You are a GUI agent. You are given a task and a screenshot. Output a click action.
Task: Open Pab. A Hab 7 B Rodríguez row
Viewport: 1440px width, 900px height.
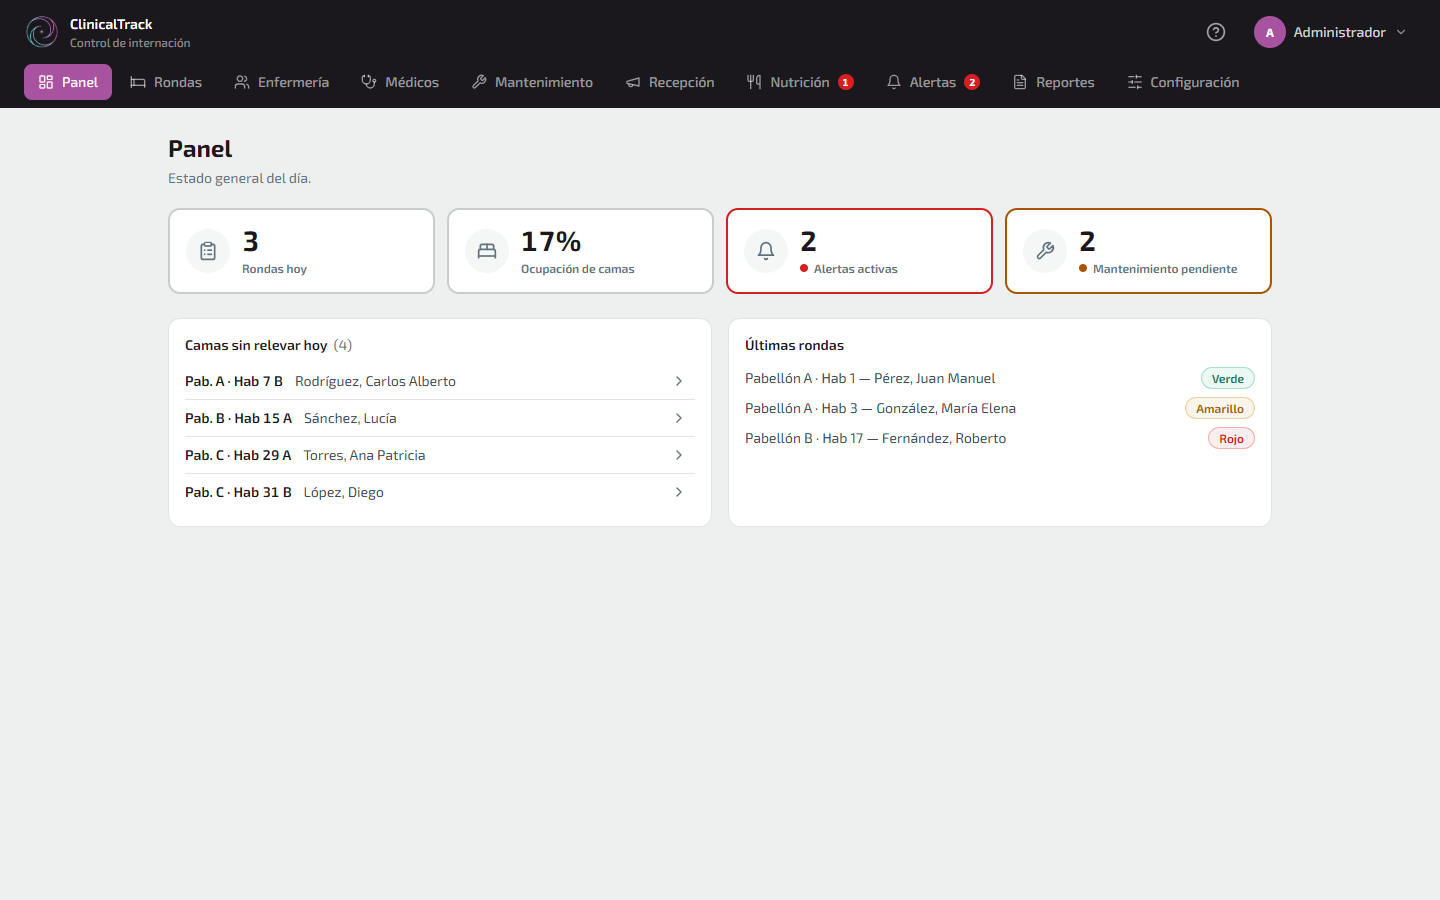pos(440,381)
